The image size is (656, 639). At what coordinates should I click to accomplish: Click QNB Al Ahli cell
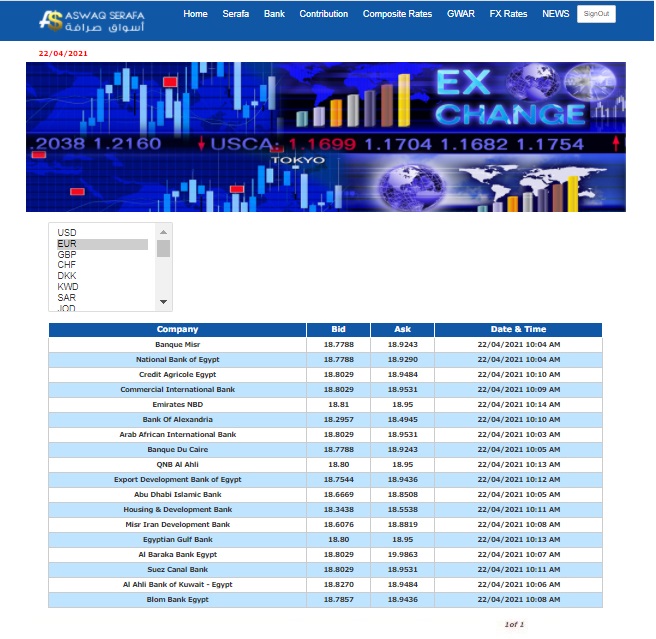177,465
